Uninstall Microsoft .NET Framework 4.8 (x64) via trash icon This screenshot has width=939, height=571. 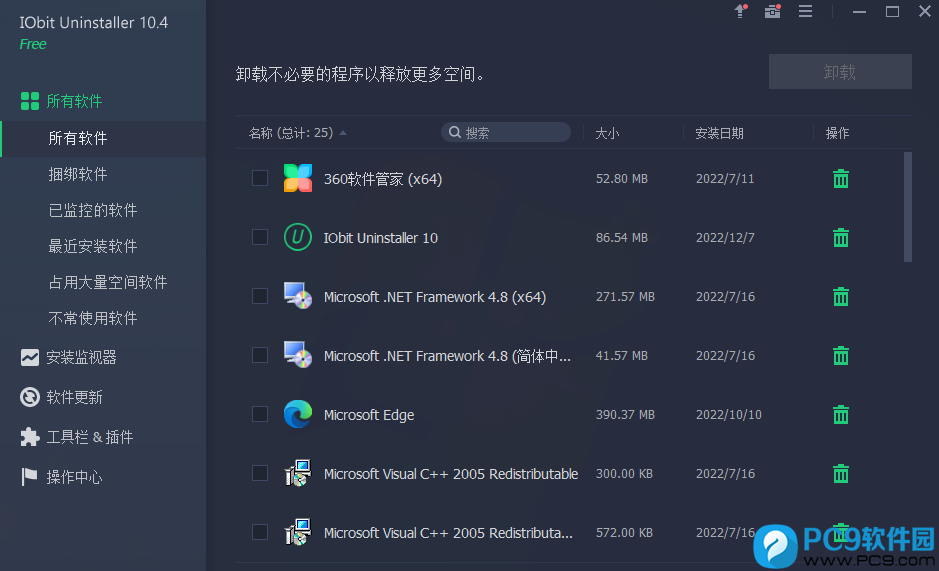[x=841, y=297]
